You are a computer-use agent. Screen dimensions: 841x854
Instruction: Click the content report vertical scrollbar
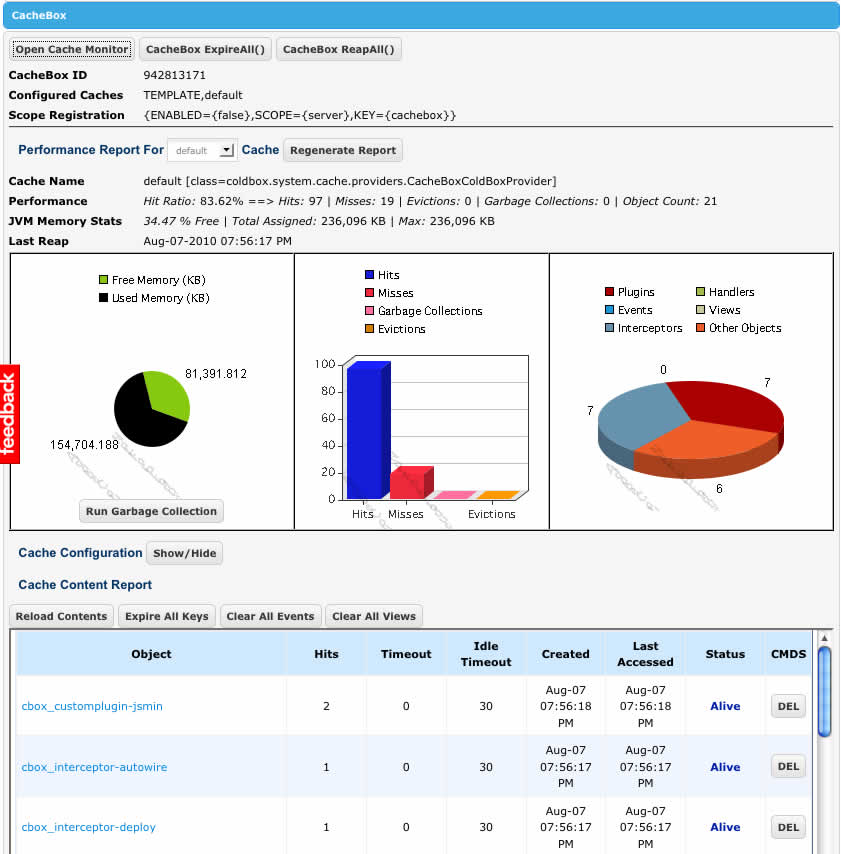tap(824, 692)
